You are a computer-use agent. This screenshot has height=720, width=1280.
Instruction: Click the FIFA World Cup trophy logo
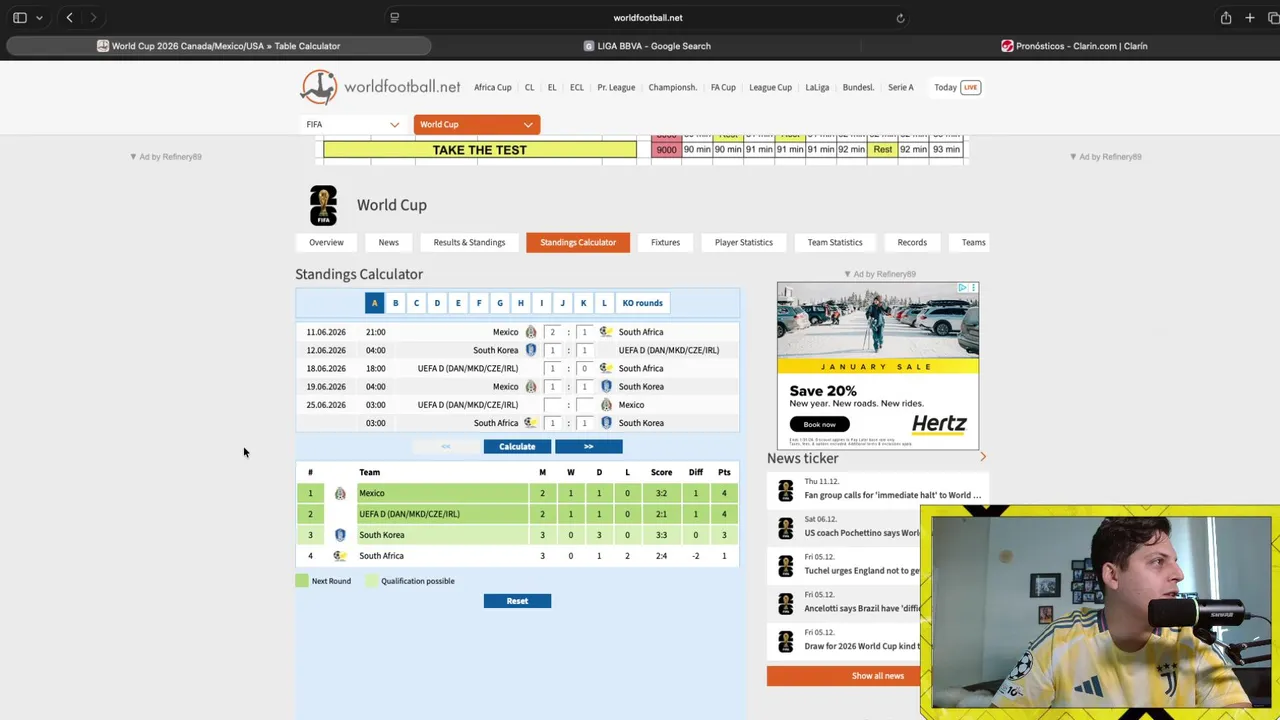[323, 205]
